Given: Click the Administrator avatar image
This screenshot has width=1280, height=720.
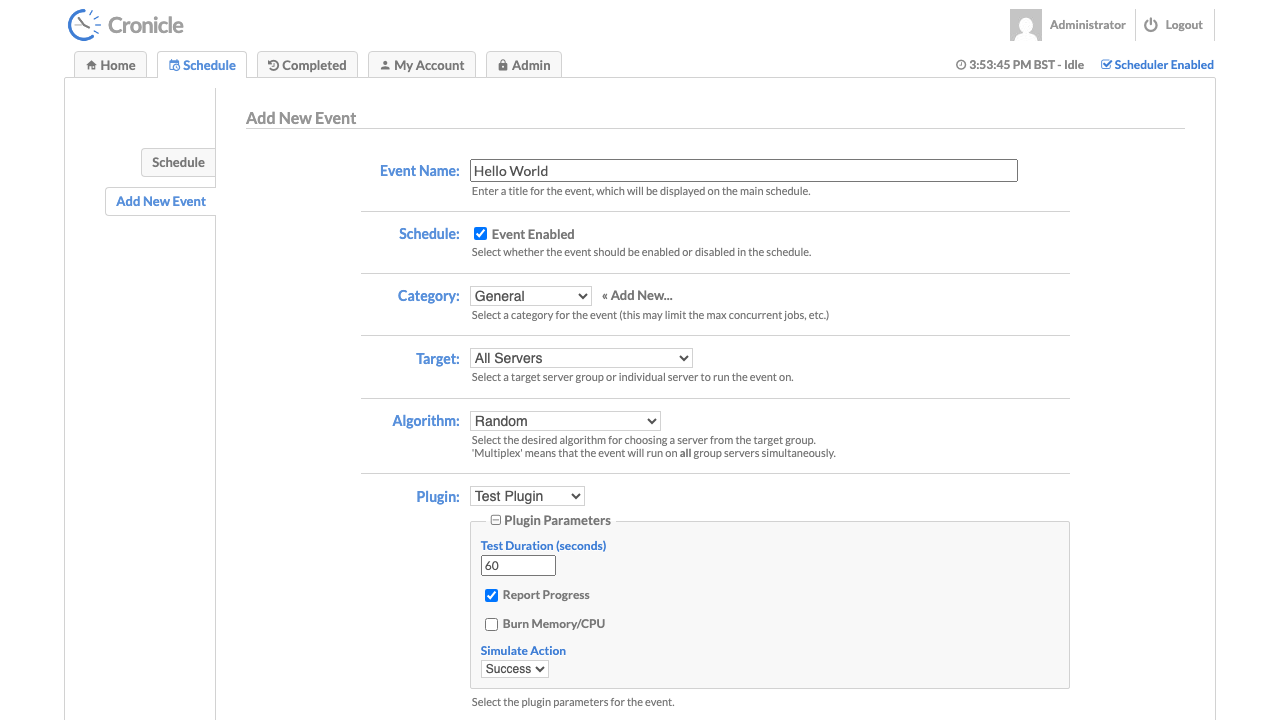Looking at the screenshot, I should pos(1026,25).
